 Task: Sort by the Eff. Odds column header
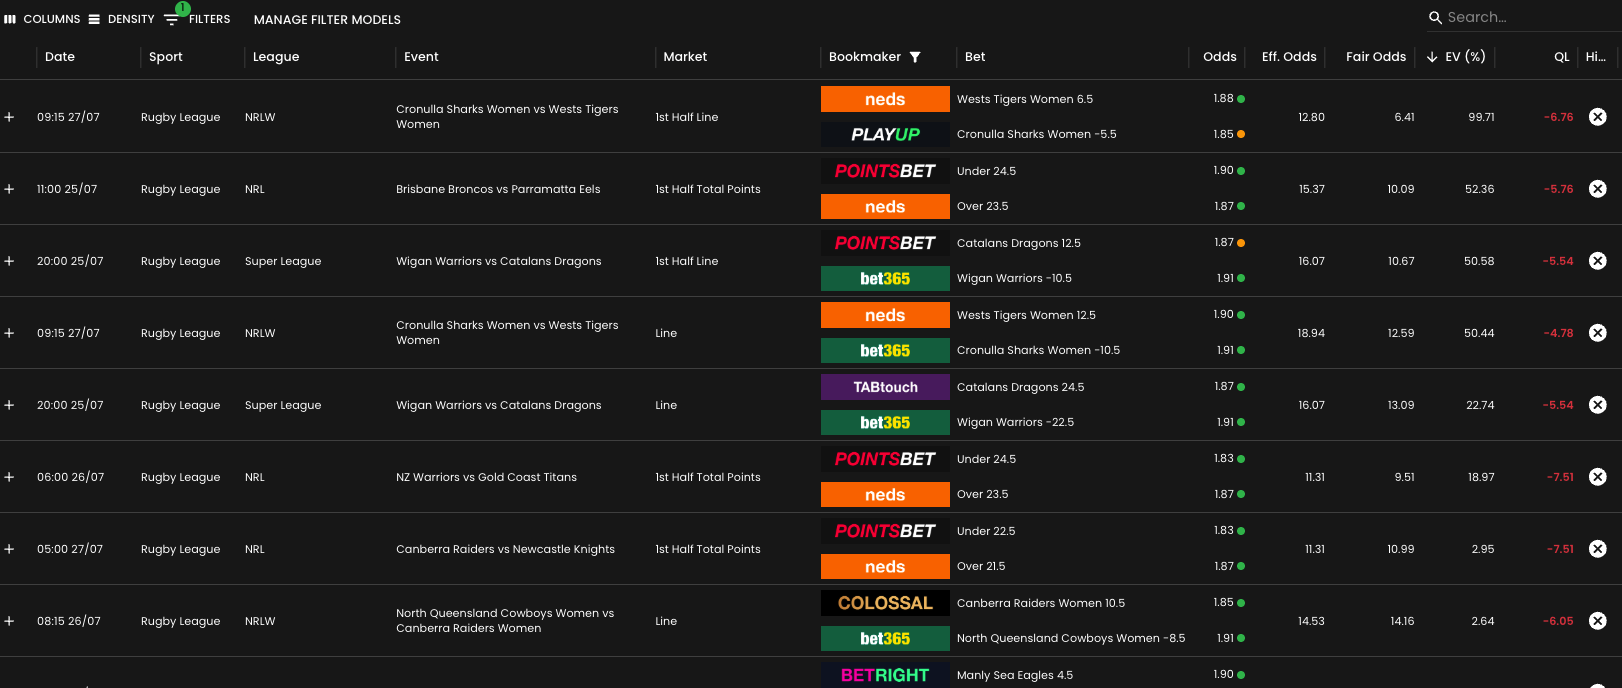tap(1289, 57)
